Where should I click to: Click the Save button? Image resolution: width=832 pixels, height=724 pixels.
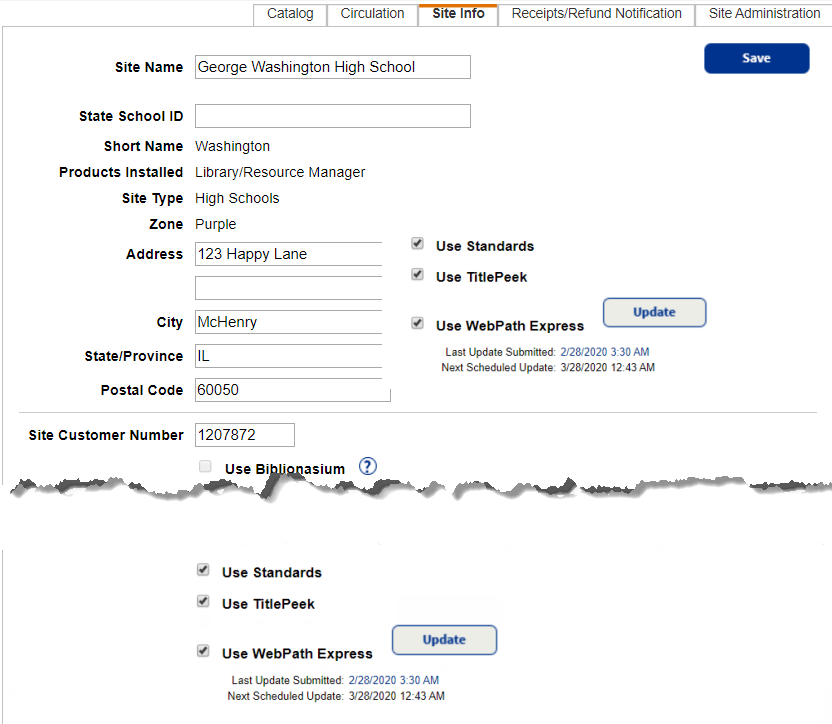[x=756, y=58]
